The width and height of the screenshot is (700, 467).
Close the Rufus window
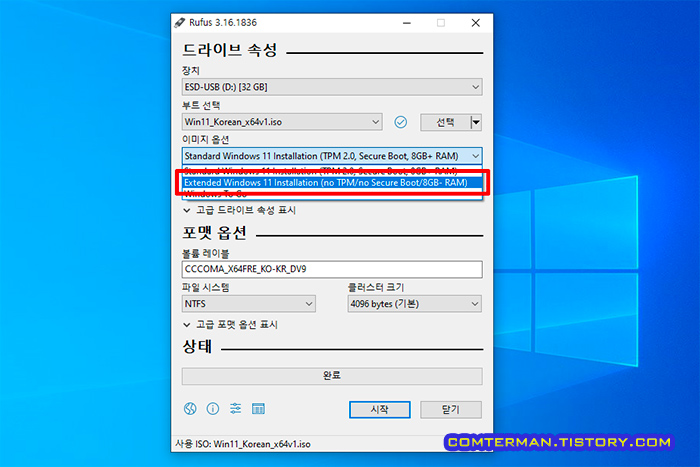(x=476, y=23)
